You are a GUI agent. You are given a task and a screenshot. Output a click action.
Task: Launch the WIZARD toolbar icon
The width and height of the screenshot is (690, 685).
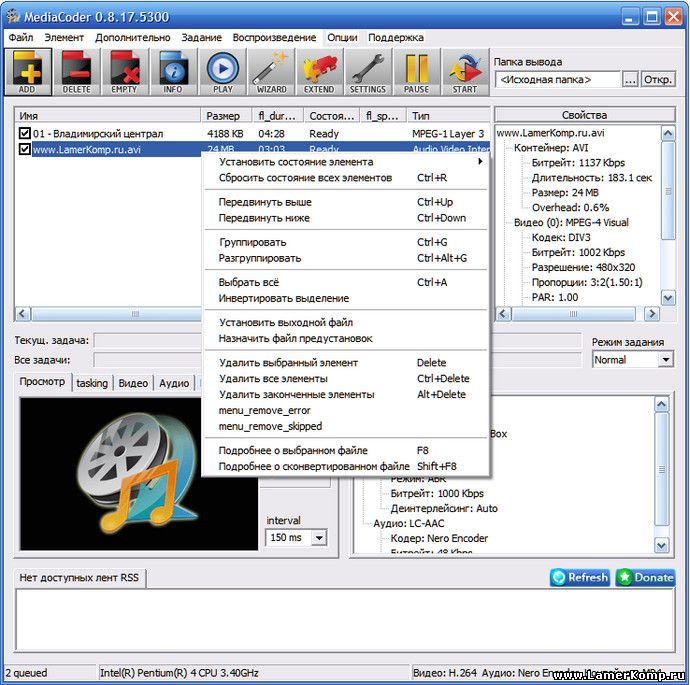point(271,71)
